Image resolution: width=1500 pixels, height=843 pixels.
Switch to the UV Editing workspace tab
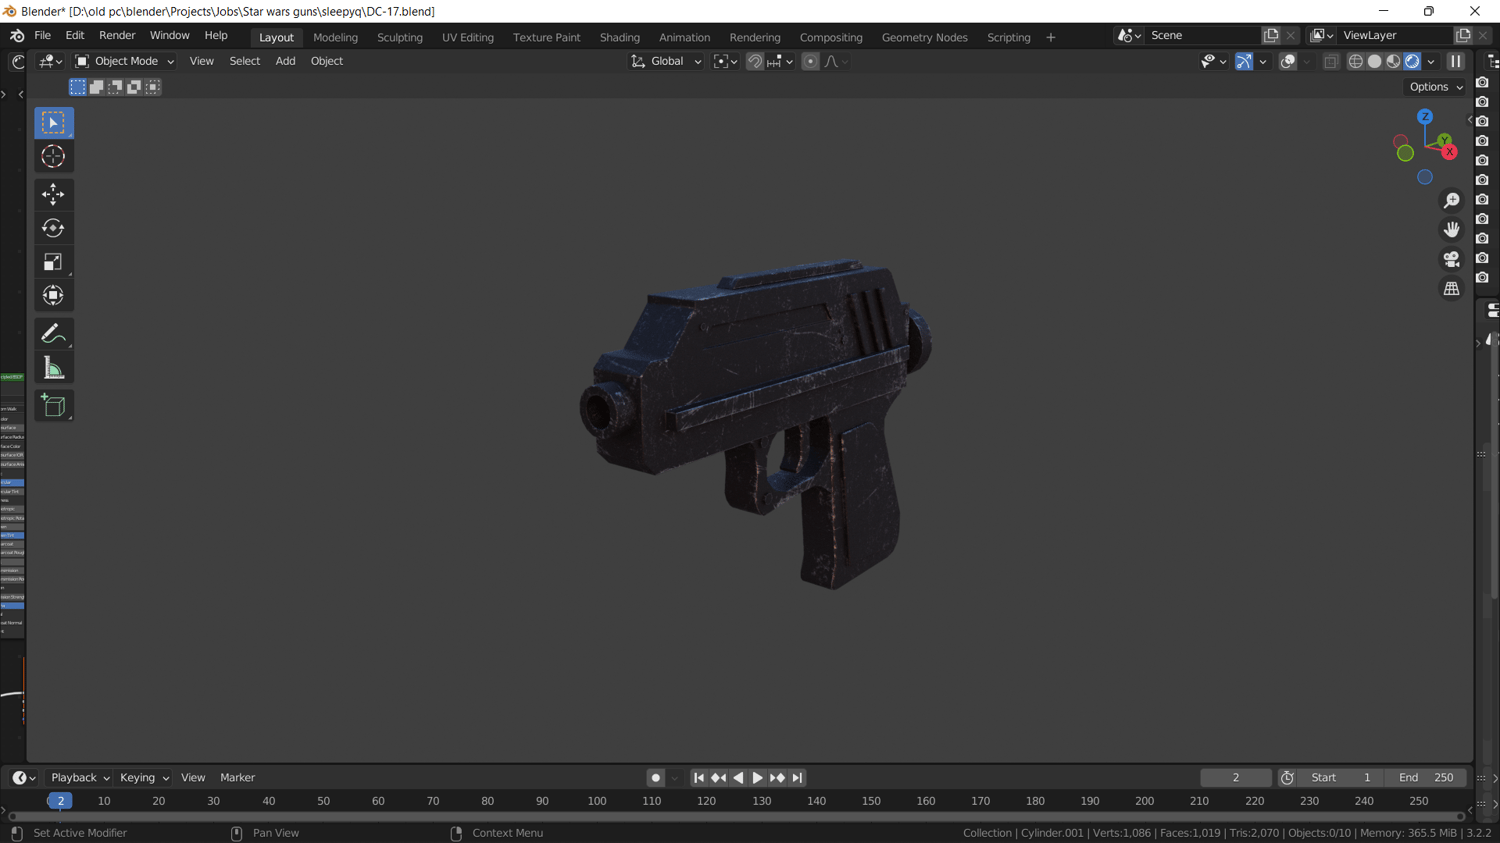[x=468, y=37]
